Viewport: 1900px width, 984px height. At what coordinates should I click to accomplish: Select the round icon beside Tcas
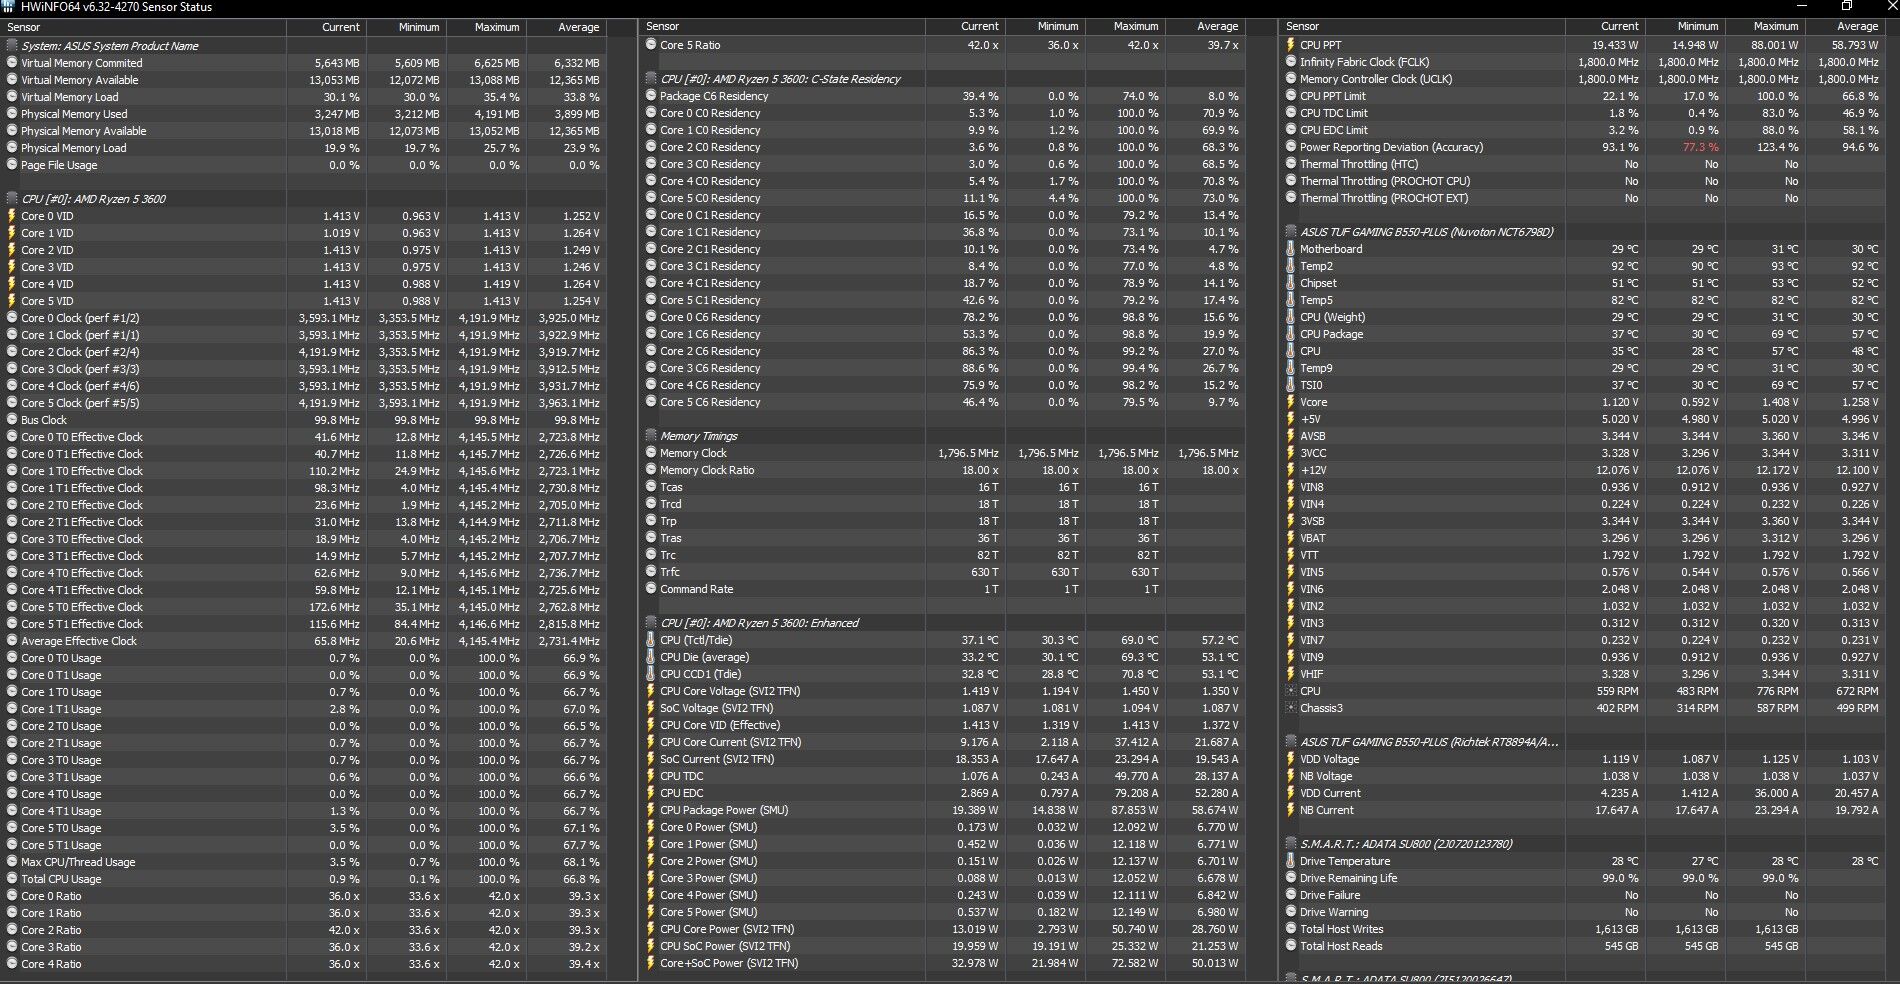[651, 487]
